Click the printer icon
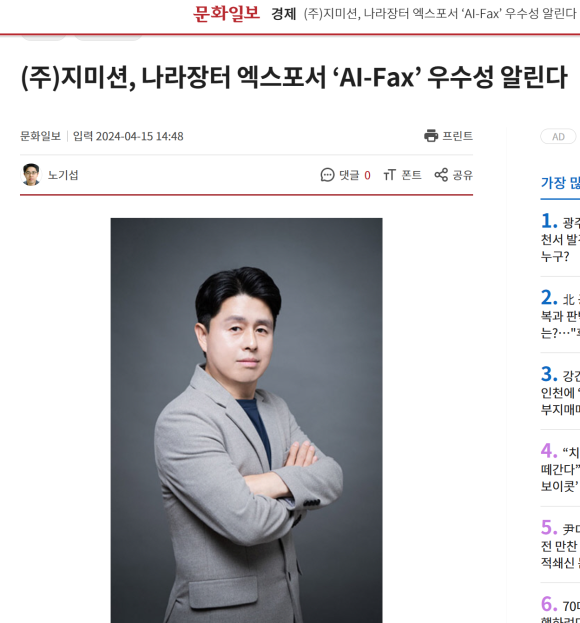This screenshot has height=623, width=580. pos(431,136)
